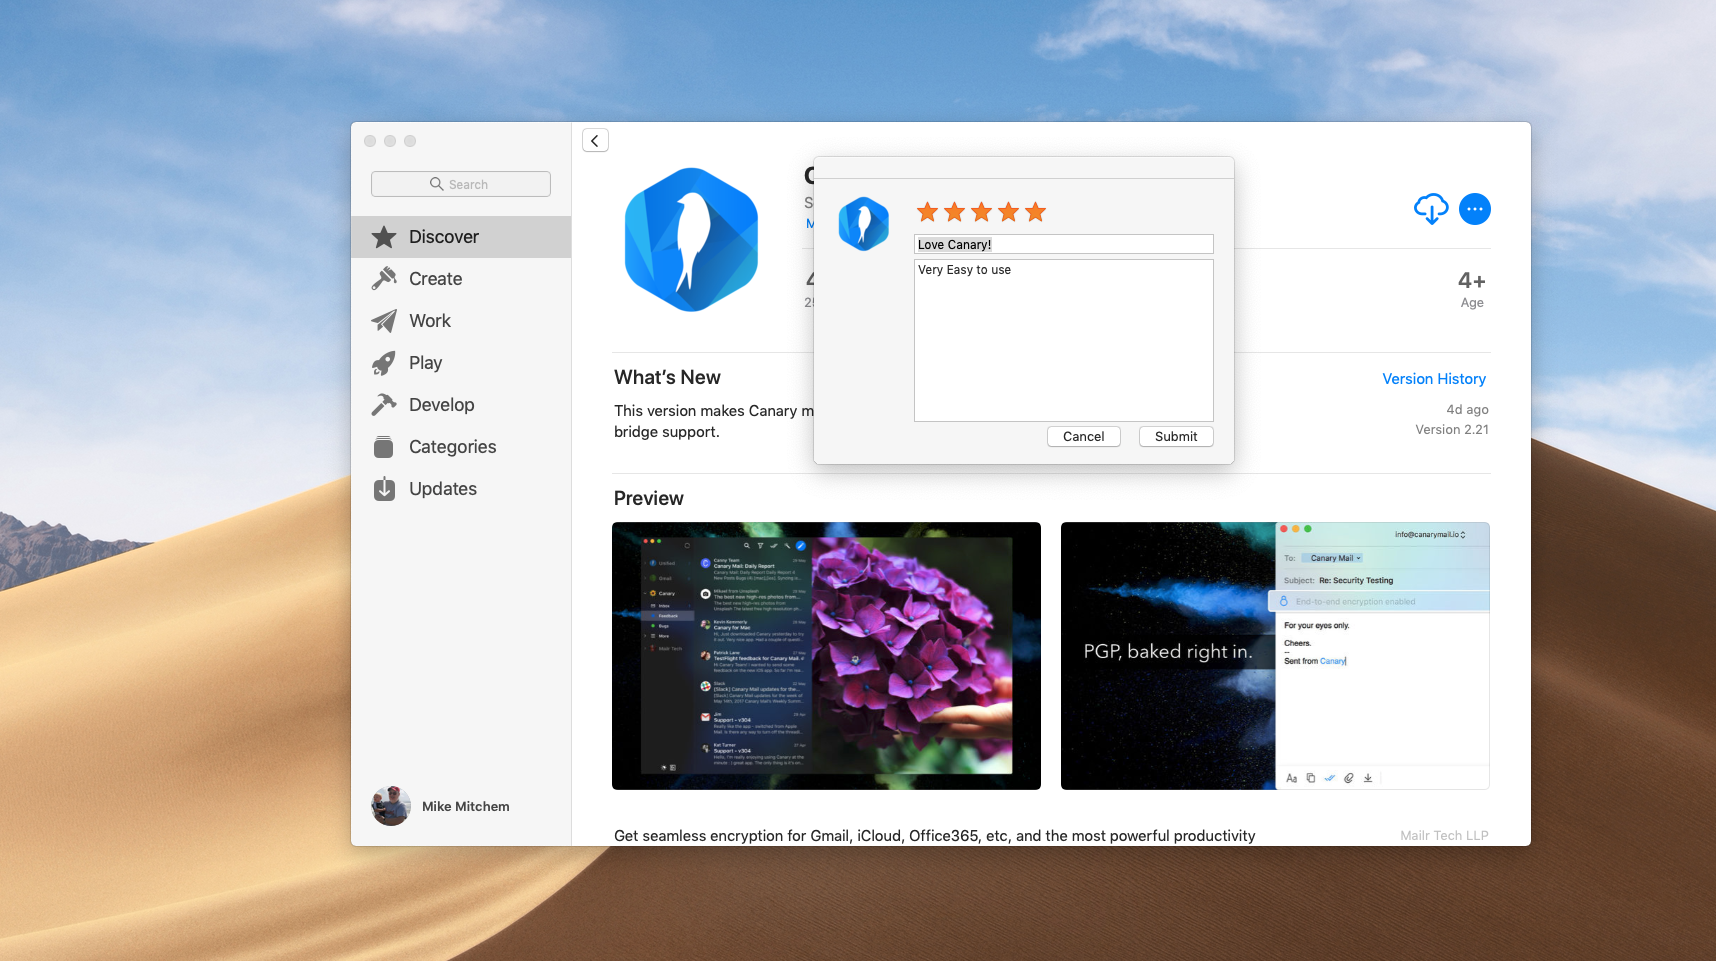
Task: Click the large Canary Mail app icon
Action: point(691,240)
